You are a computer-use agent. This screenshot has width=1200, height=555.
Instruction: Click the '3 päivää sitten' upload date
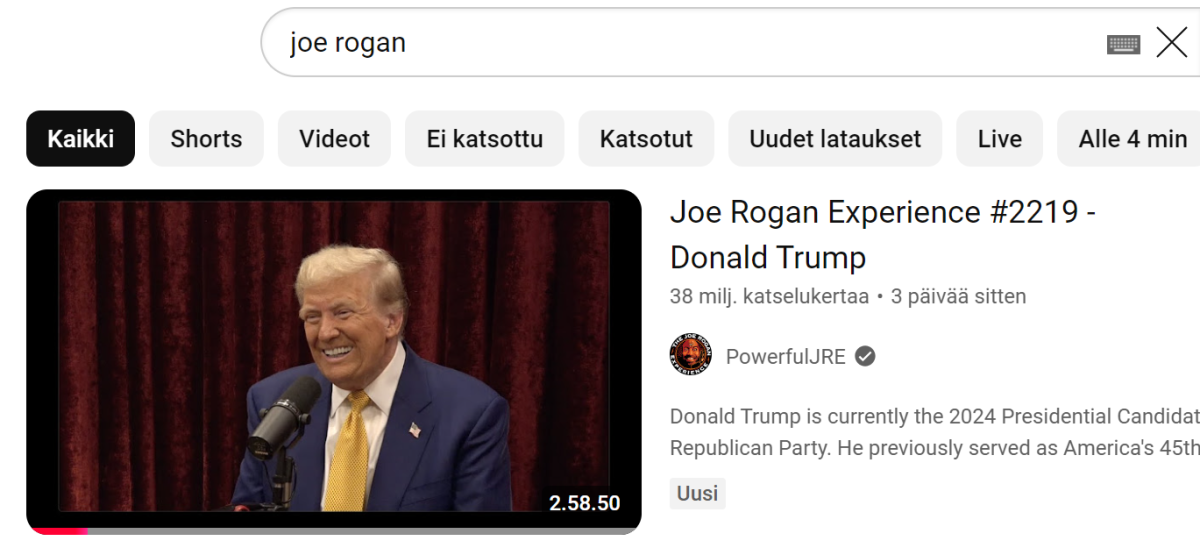pos(958,296)
